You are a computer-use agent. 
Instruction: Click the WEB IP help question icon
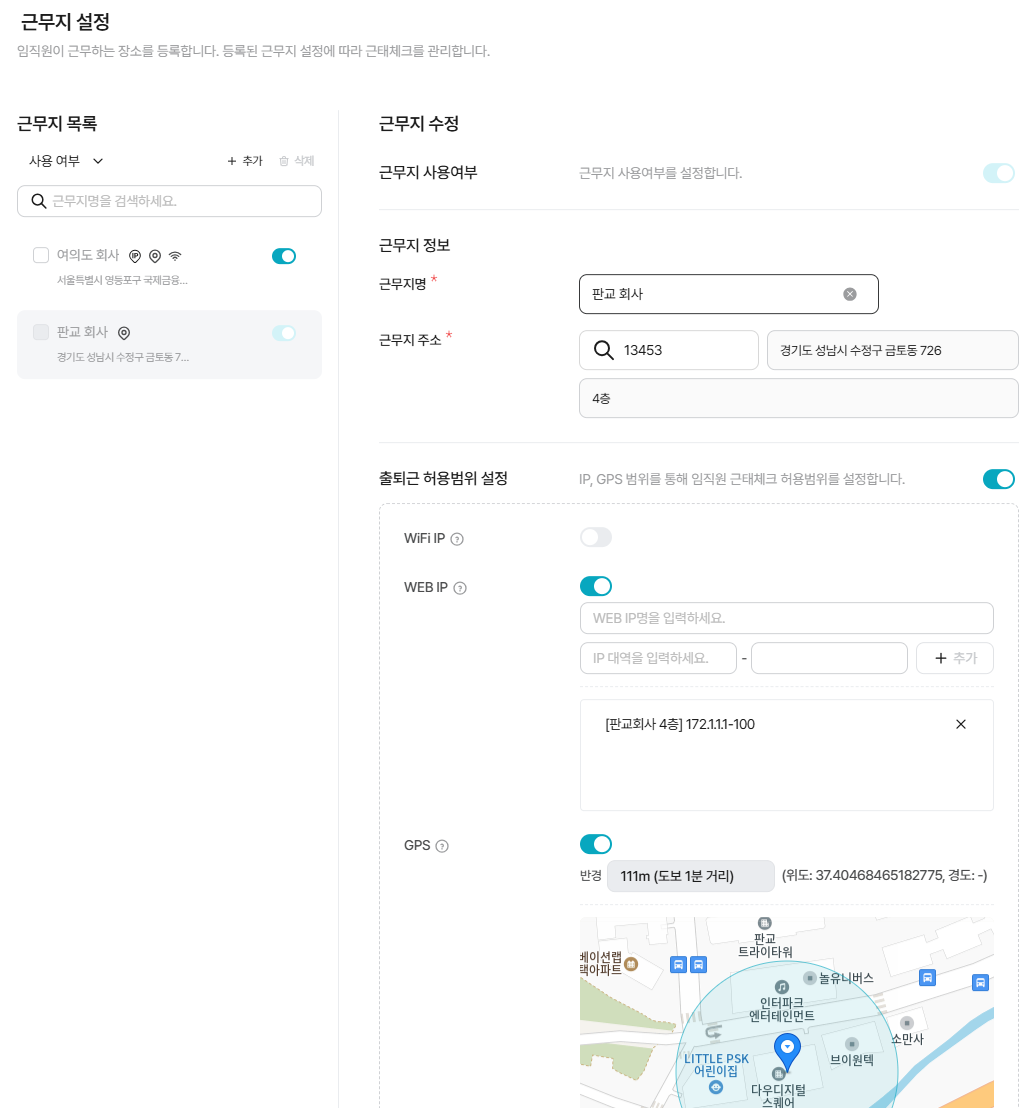click(460, 588)
